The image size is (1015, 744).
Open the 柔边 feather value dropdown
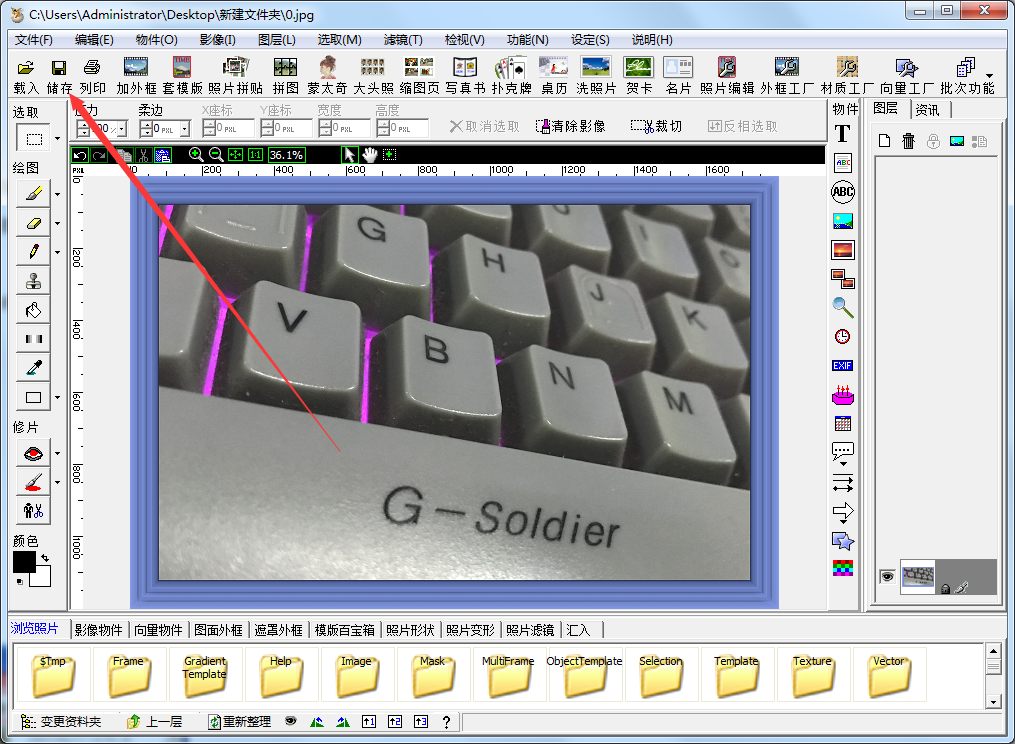[185, 129]
